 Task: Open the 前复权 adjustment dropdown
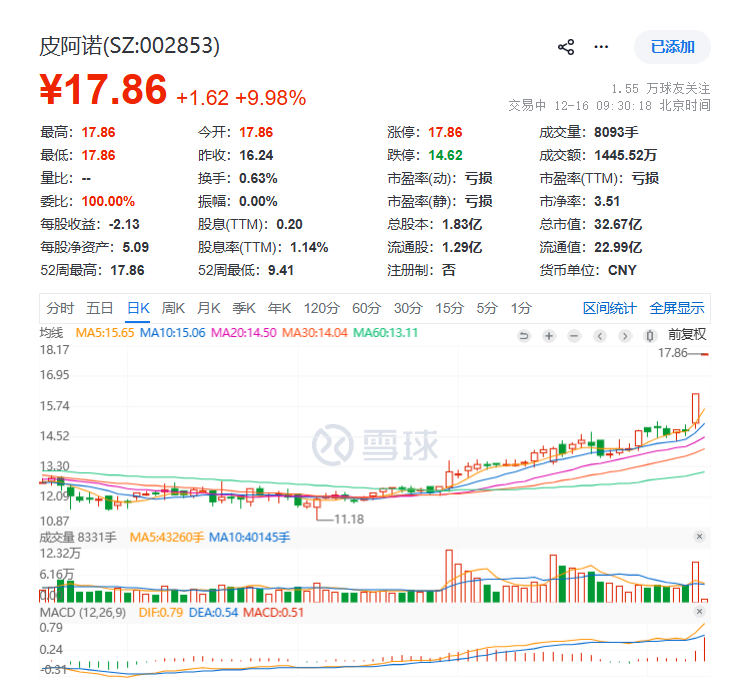pos(687,335)
